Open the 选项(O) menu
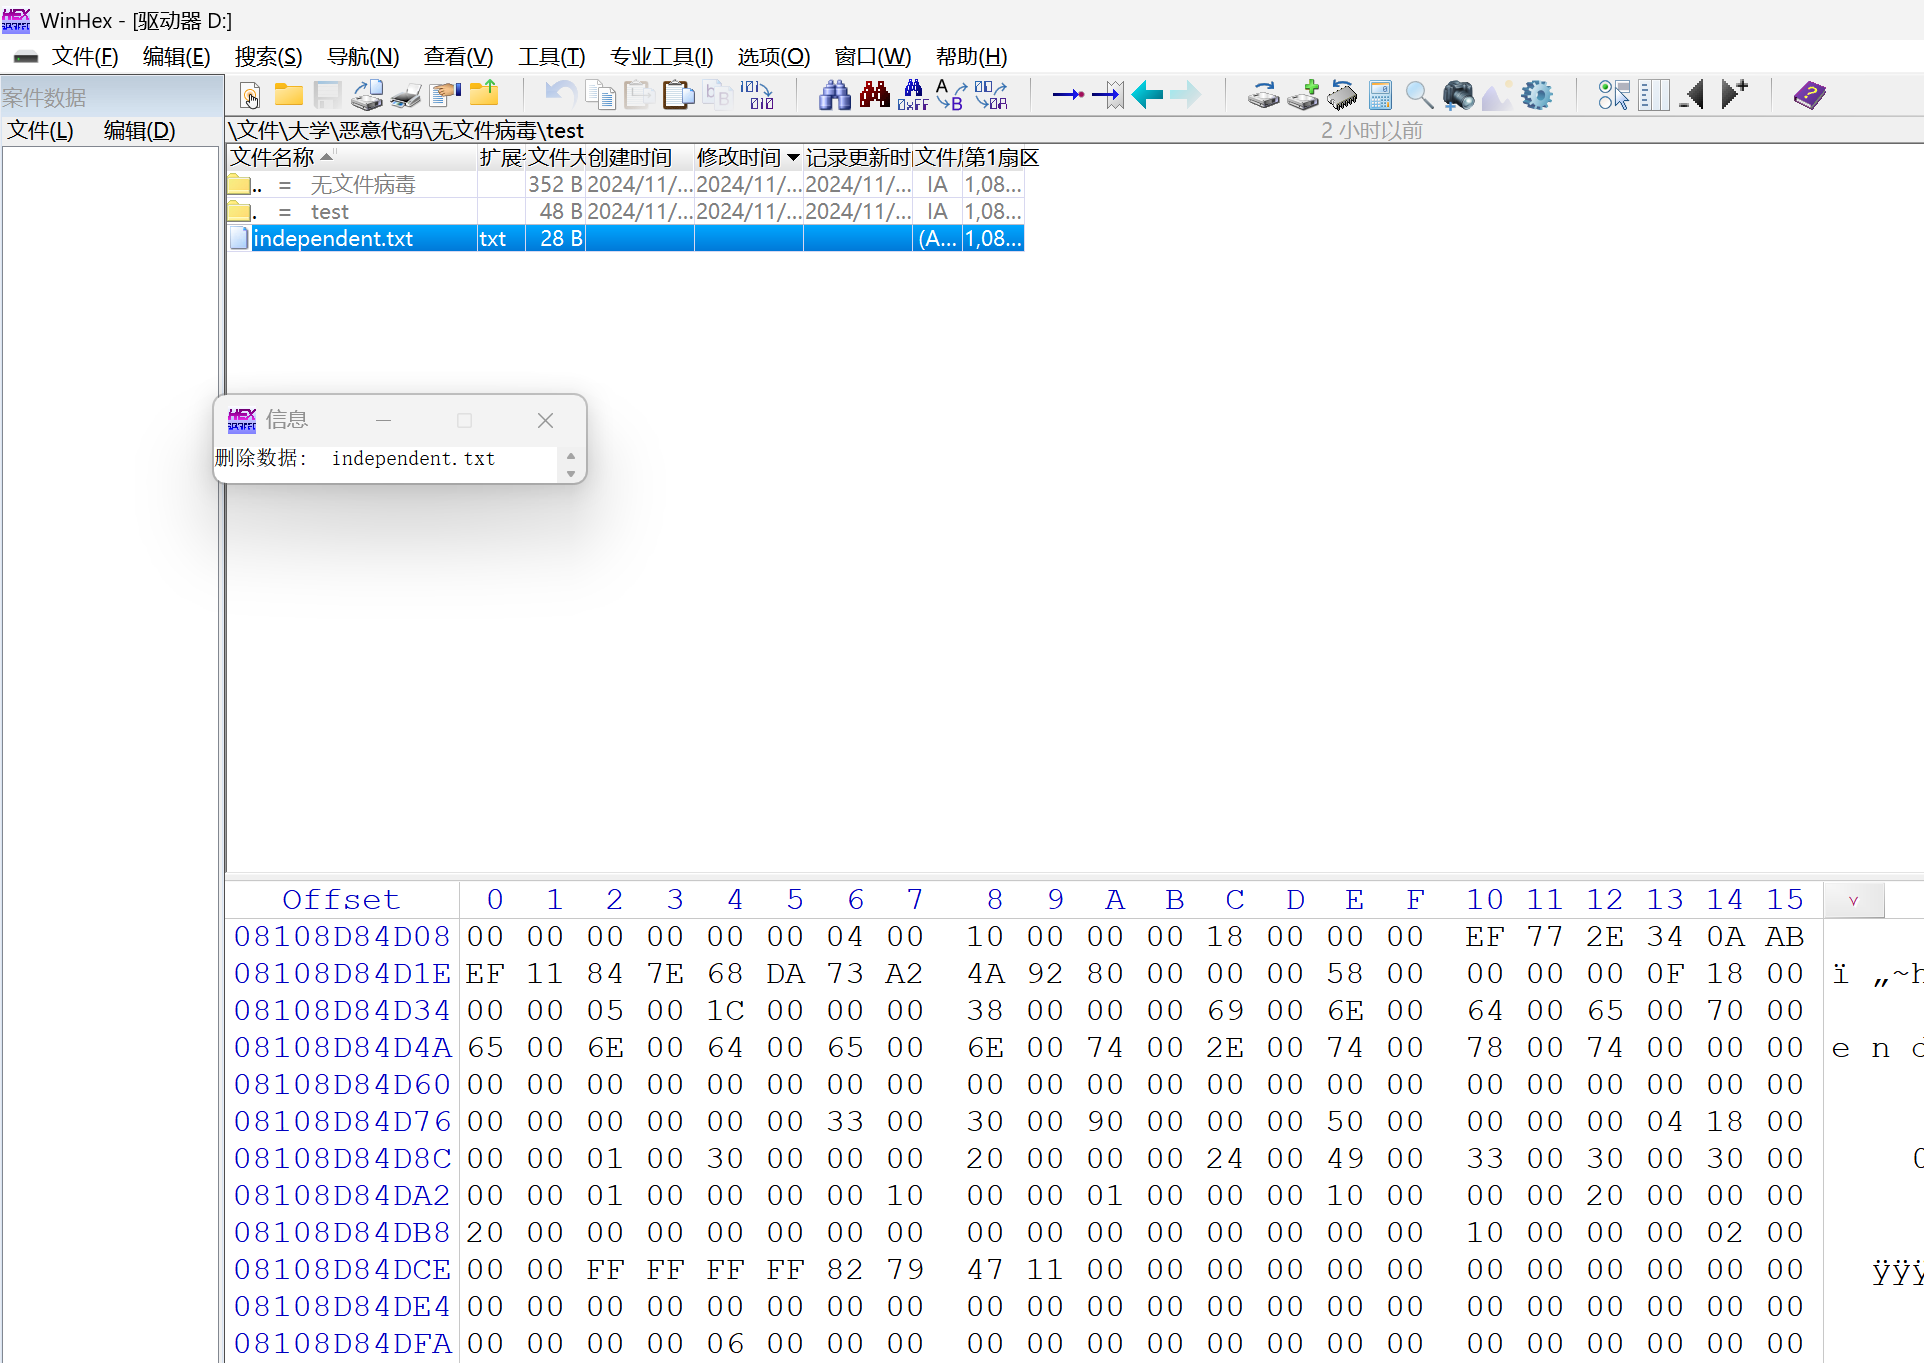The image size is (1924, 1363). pyautogui.click(x=773, y=57)
